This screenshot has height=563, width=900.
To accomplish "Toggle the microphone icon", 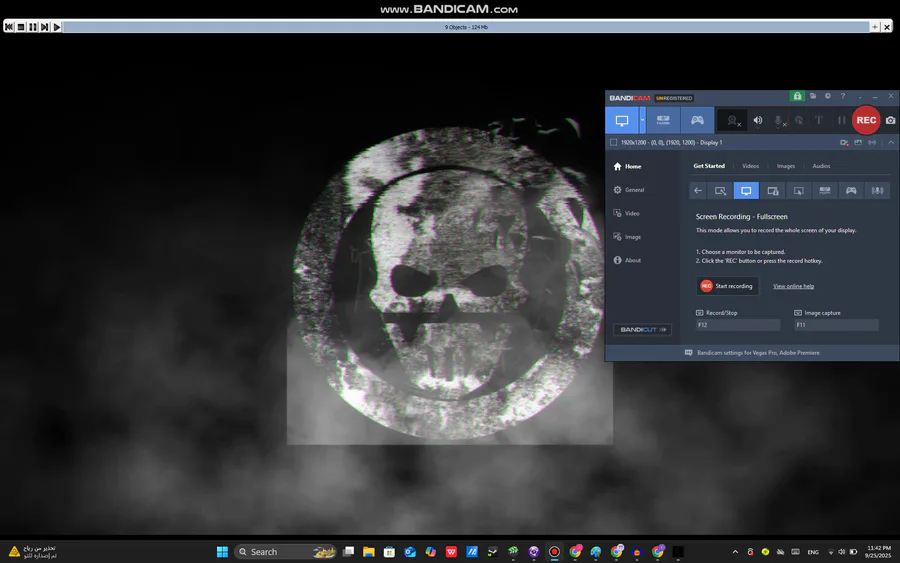I will pyautogui.click(x=779, y=121).
